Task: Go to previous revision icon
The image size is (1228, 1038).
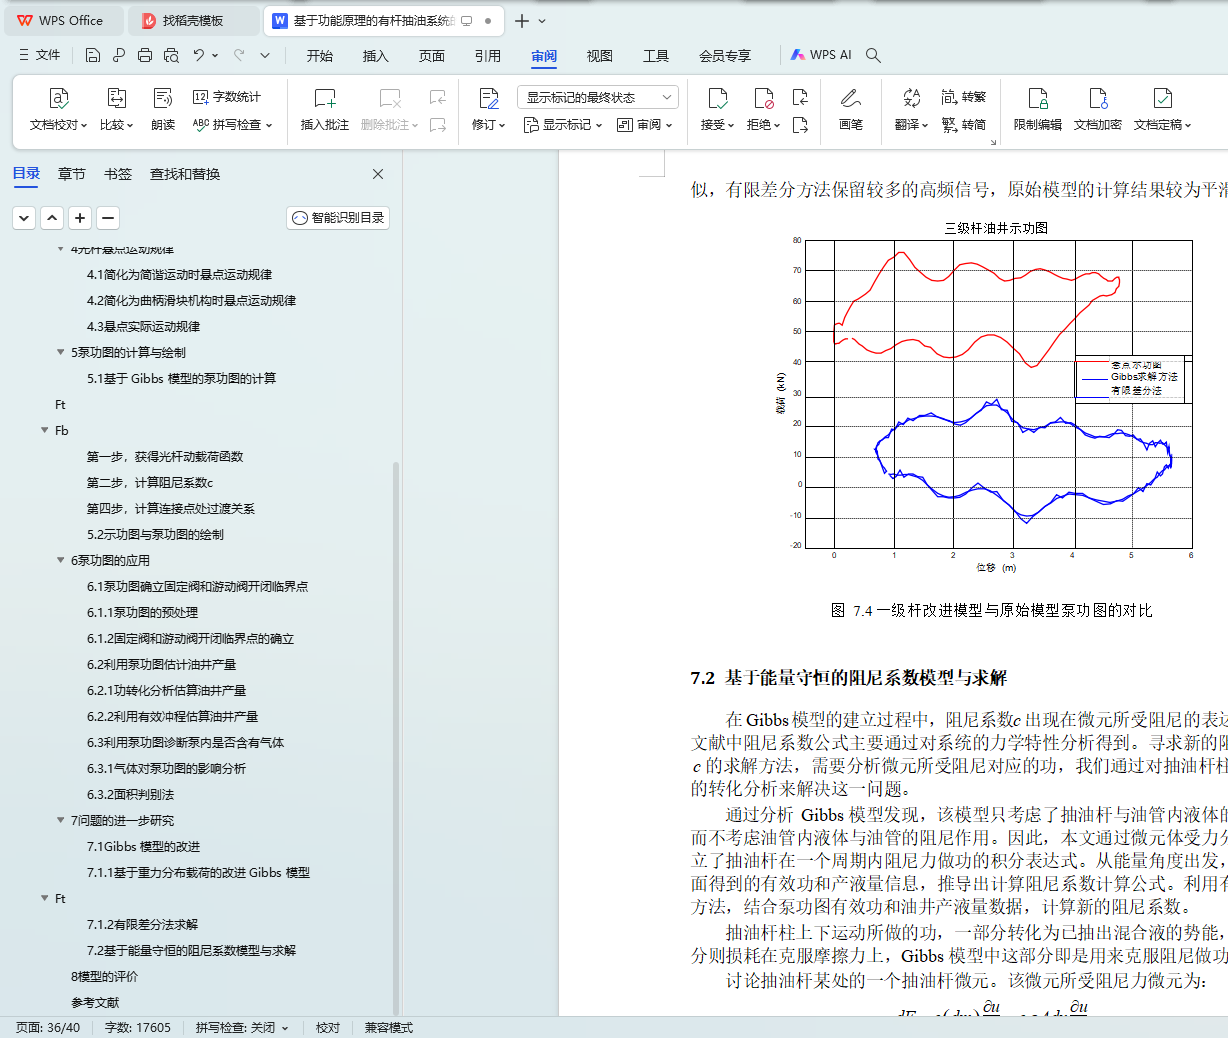Action: [800, 97]
